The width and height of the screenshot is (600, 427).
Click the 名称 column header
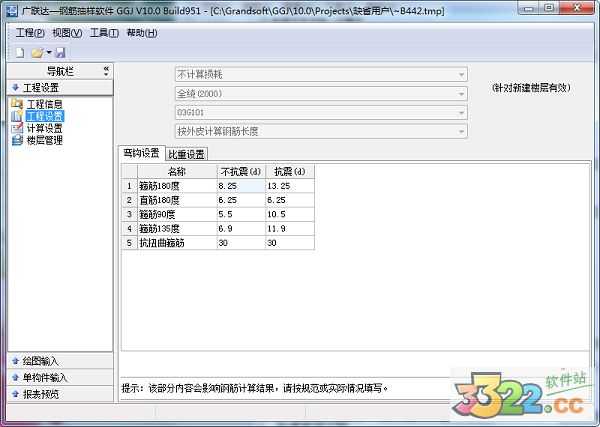(x=177, y=171)
